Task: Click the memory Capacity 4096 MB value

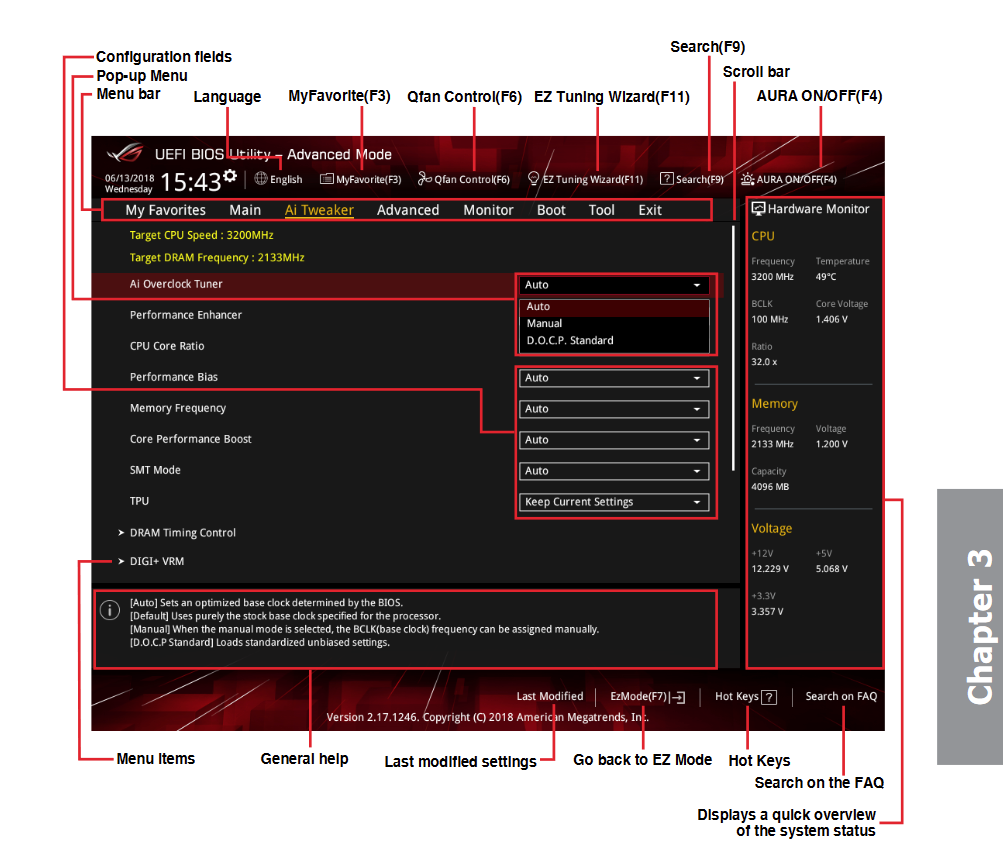Action: click(x=770, y=487)
